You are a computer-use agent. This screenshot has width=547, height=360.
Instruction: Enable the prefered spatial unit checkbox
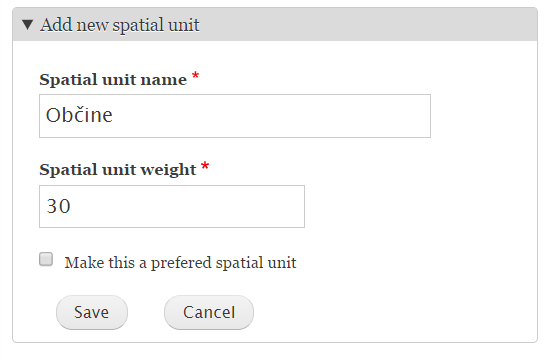(x=46, y=260)
